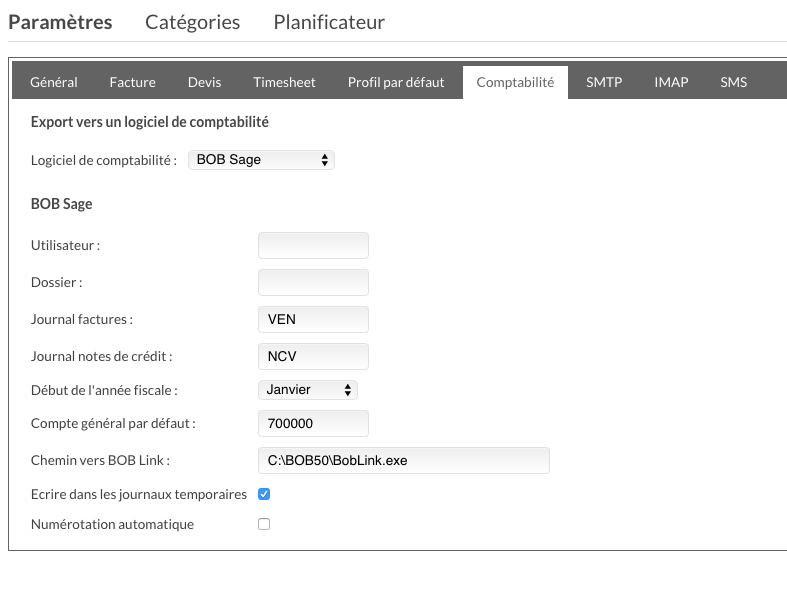787x591 pixels.
Task: Open the Profil par défaut tab
Action: 396,82
